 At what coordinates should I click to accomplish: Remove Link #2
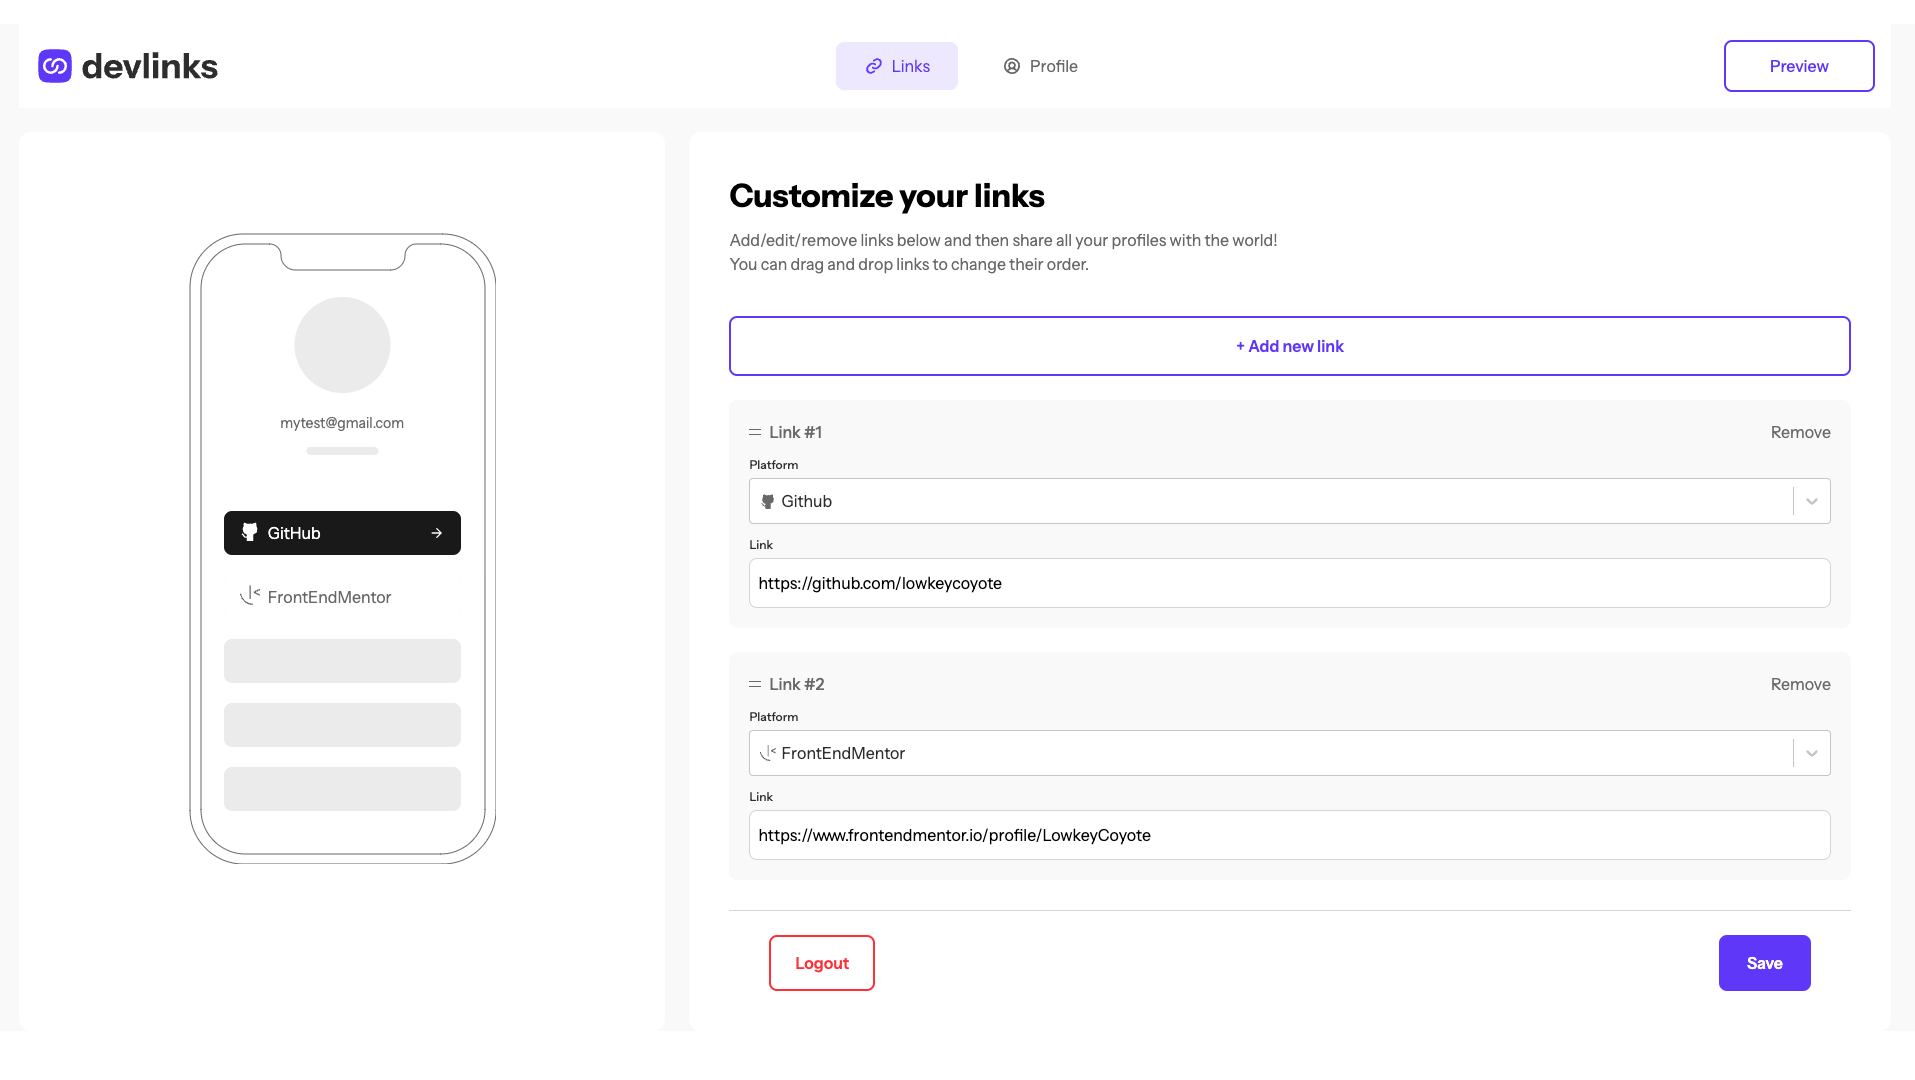[x=1800, y=684]
